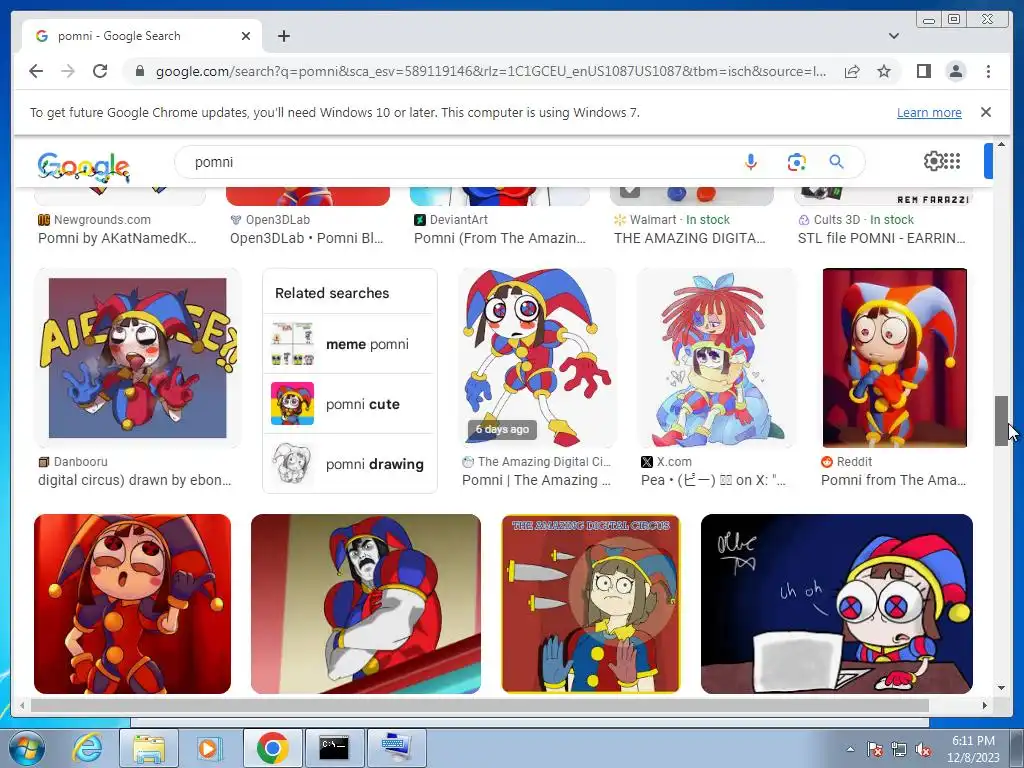Click the page scroll-up arrow
This screenshot has width=1024, height=768.
click(1001, 144)
